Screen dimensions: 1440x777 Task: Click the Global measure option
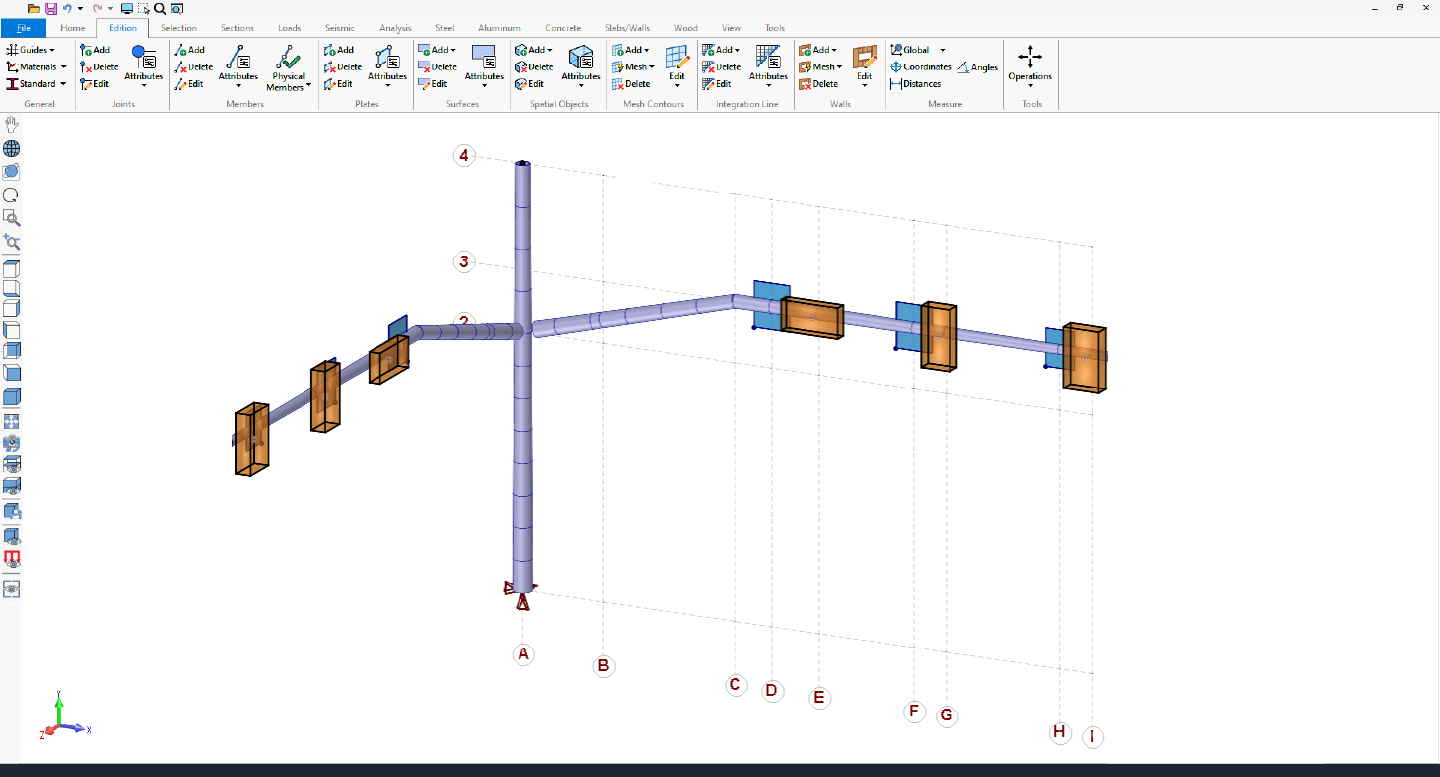pos(916,49)
